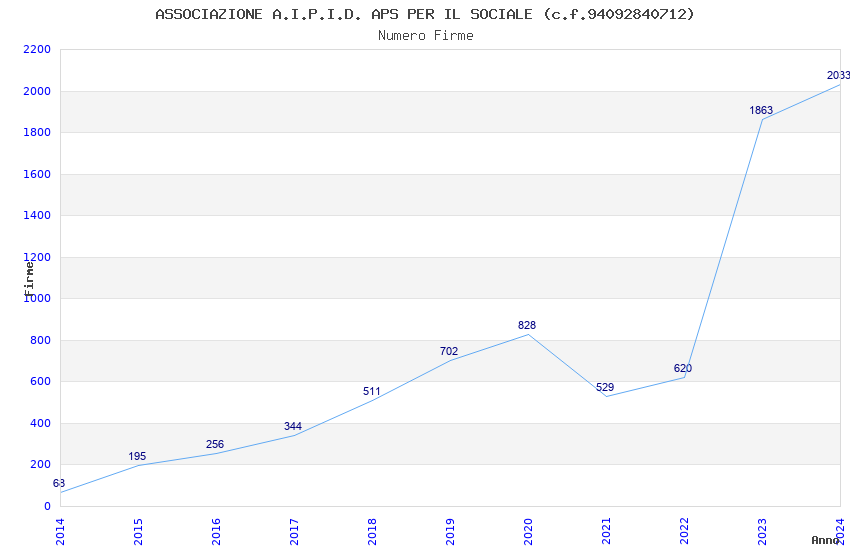Click the y-axis tick 1000

37,298
